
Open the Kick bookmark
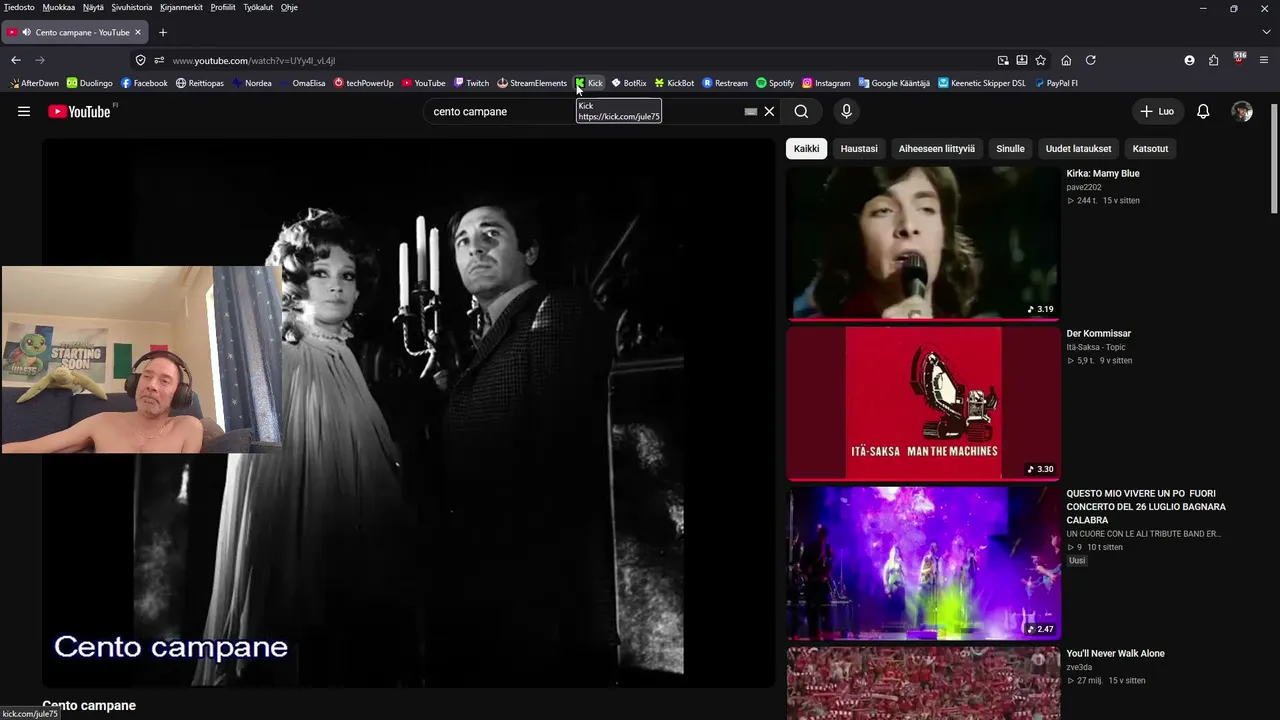(x=589, y=83)
